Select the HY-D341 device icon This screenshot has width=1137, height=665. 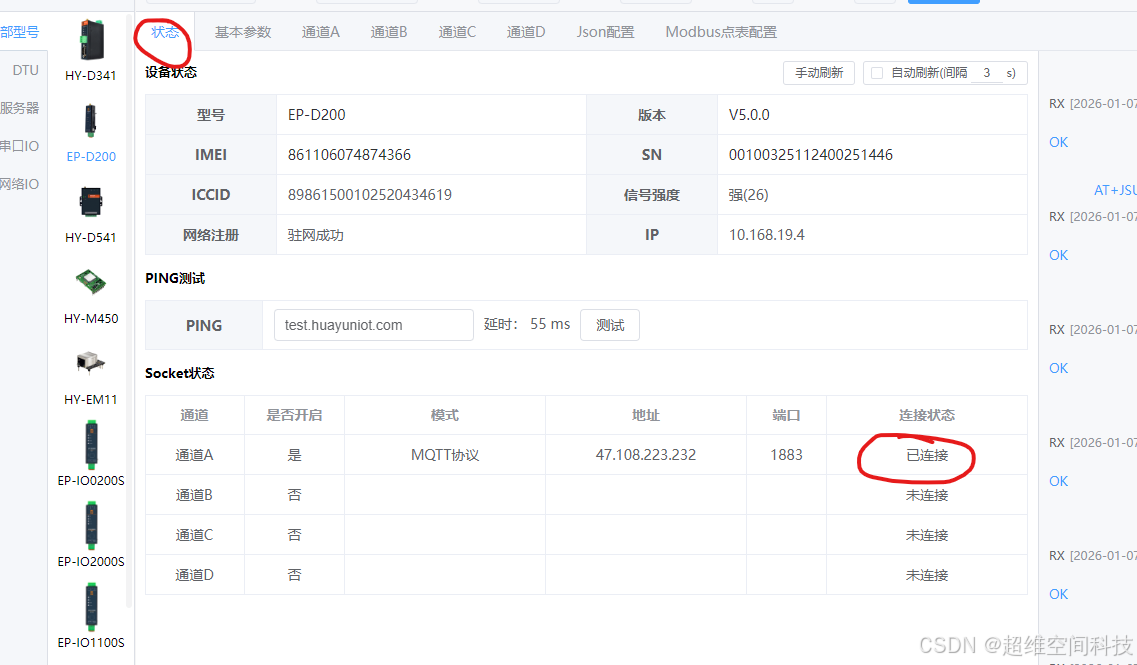click(x=91, y=41)
